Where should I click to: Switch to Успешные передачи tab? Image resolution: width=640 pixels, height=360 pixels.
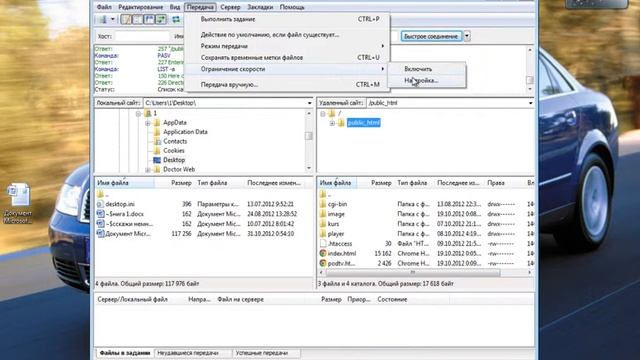click(262, 353)
